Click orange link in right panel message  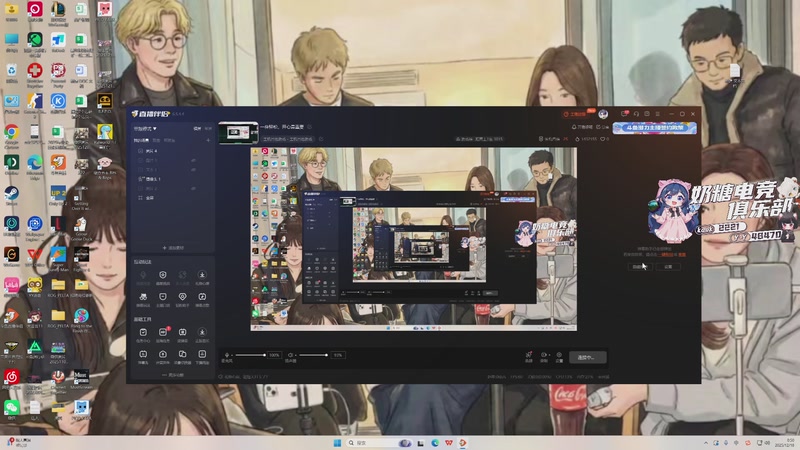(x=667, y=254)
